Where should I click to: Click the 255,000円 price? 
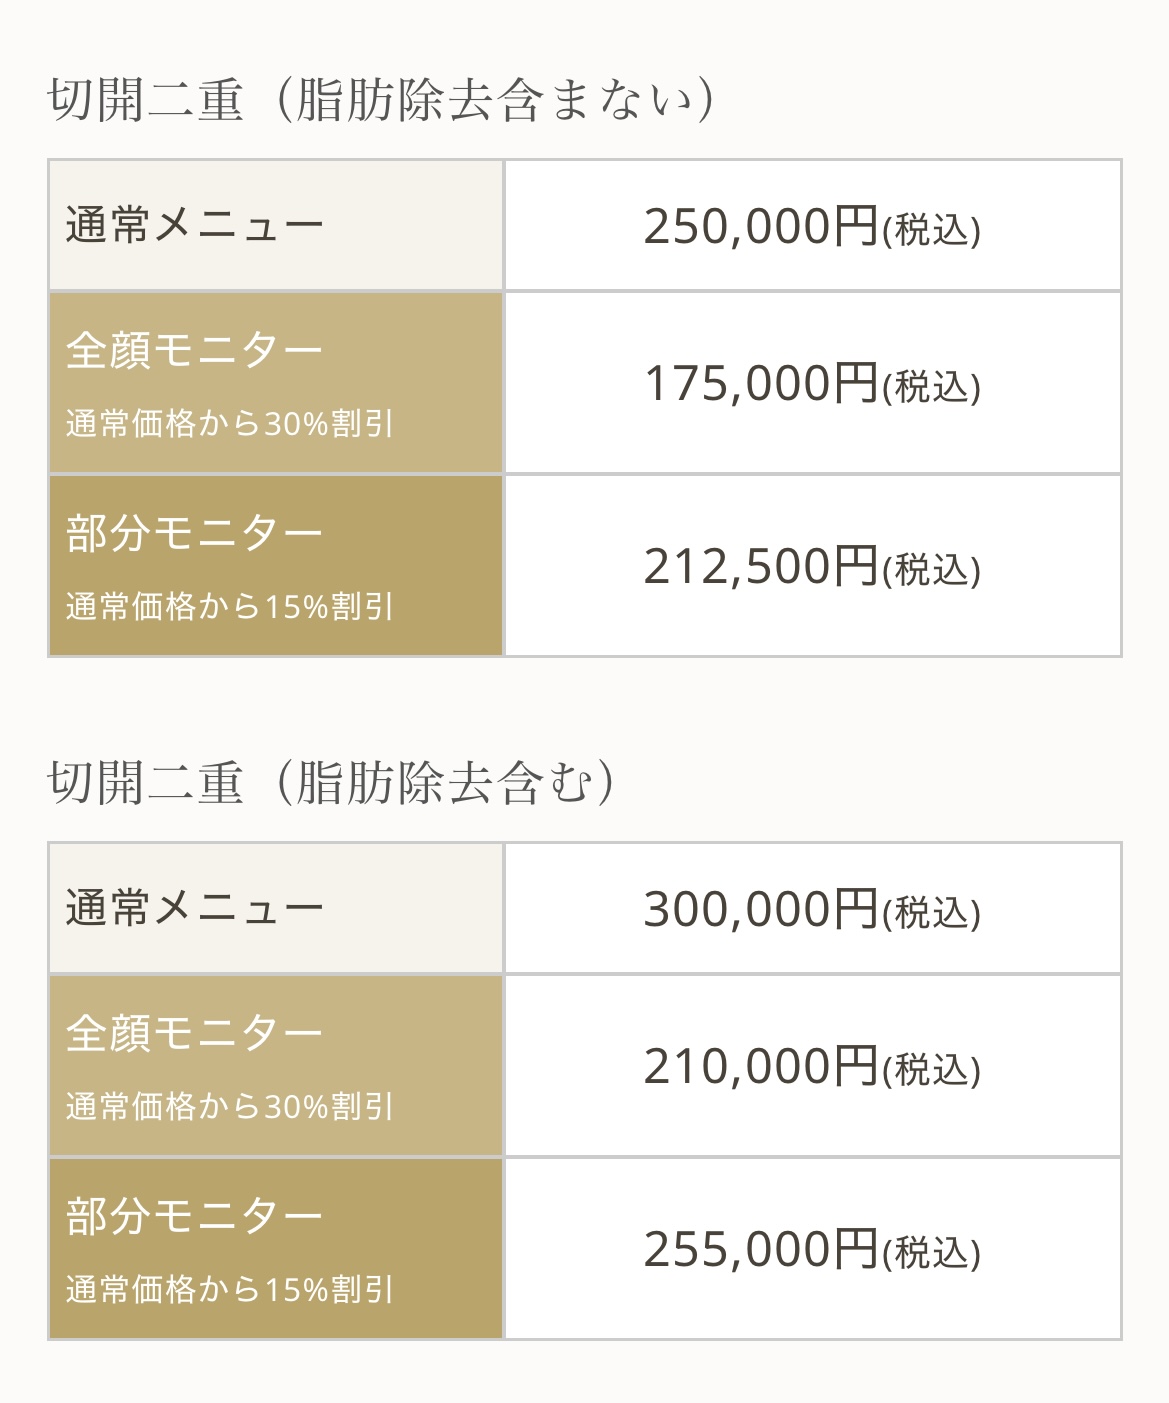click(x=760, y=1250)
